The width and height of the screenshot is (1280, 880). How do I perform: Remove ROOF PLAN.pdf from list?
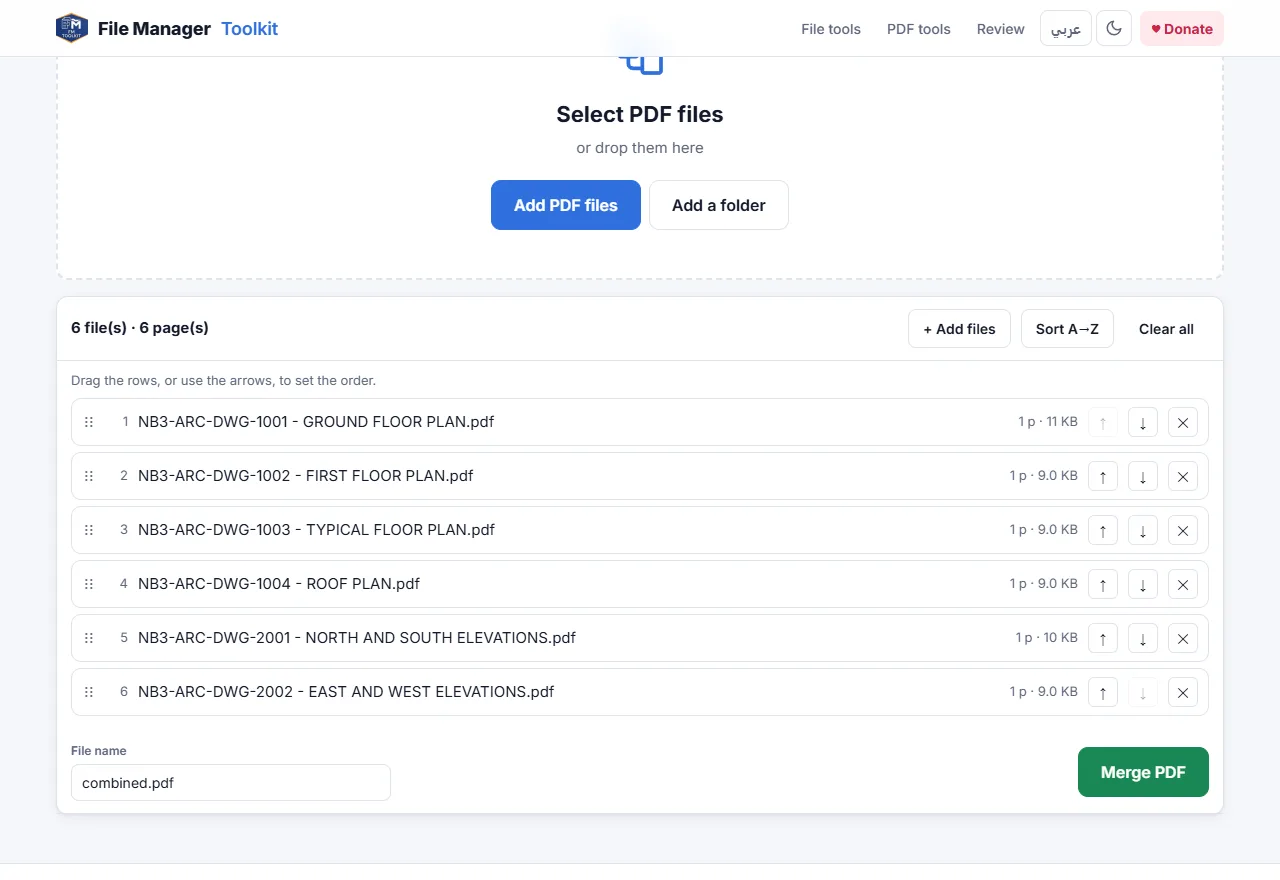(1183, 584)
